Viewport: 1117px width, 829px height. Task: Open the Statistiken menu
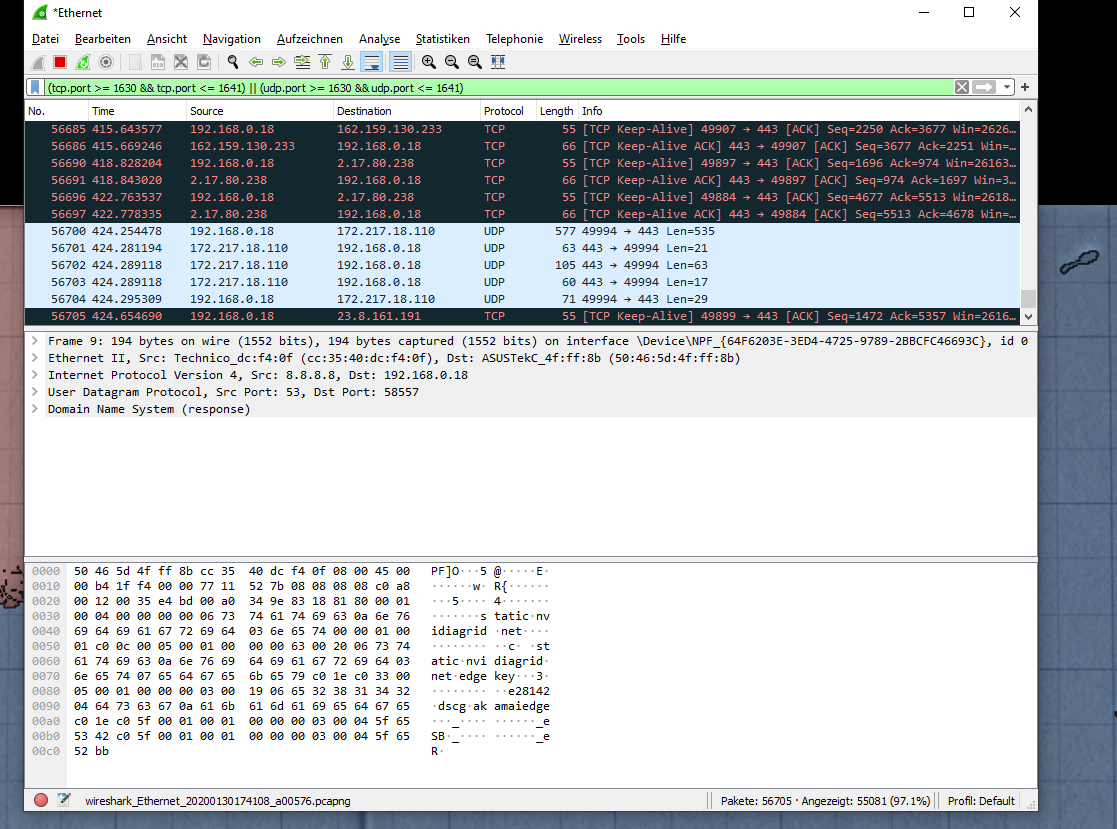point(442,39)
